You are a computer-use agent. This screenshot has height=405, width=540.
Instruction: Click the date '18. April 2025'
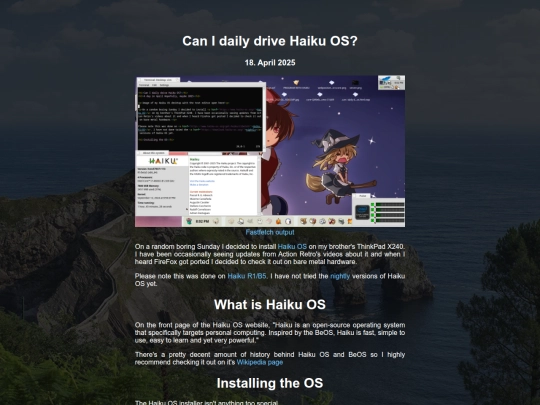pos(270,63)
